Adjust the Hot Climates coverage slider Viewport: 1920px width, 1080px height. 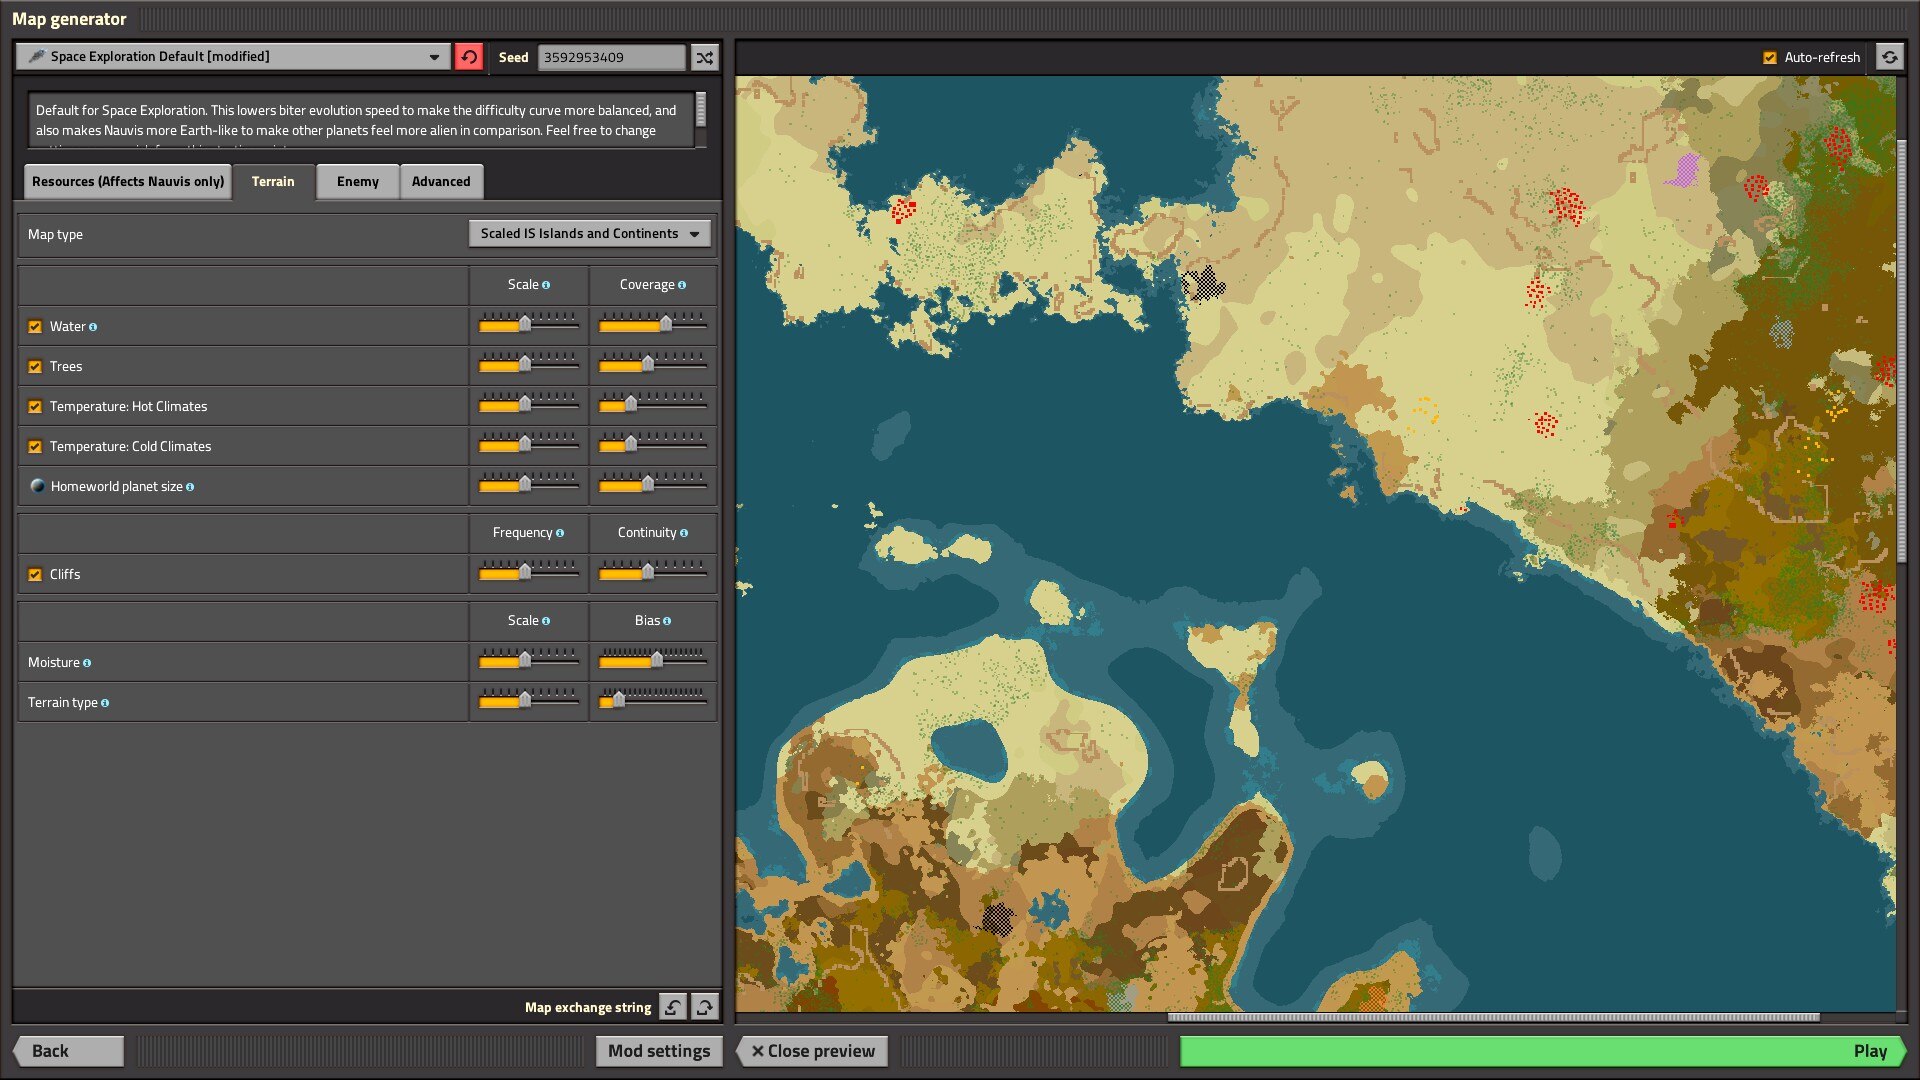click(653, 404)
